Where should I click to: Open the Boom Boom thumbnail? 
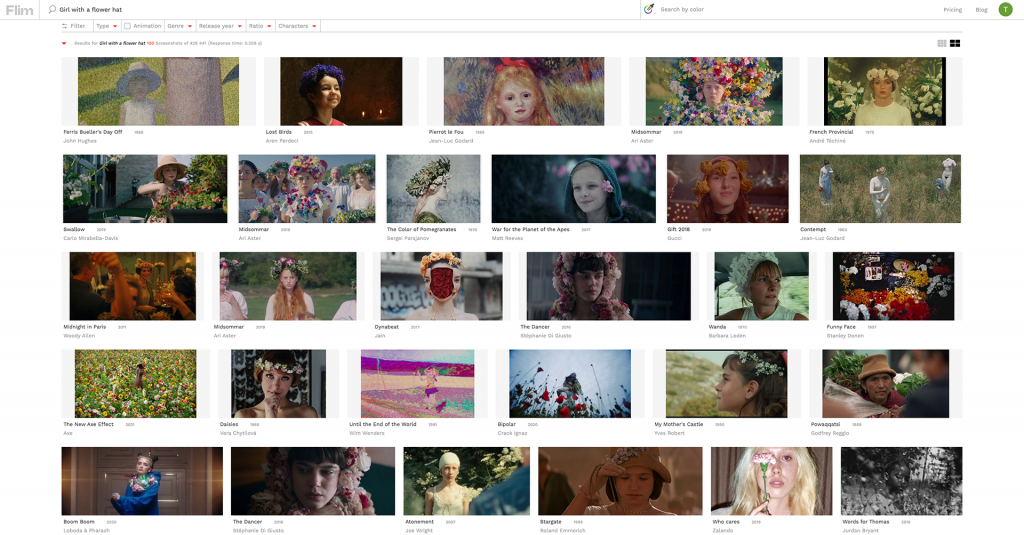(x=142, y=481)
